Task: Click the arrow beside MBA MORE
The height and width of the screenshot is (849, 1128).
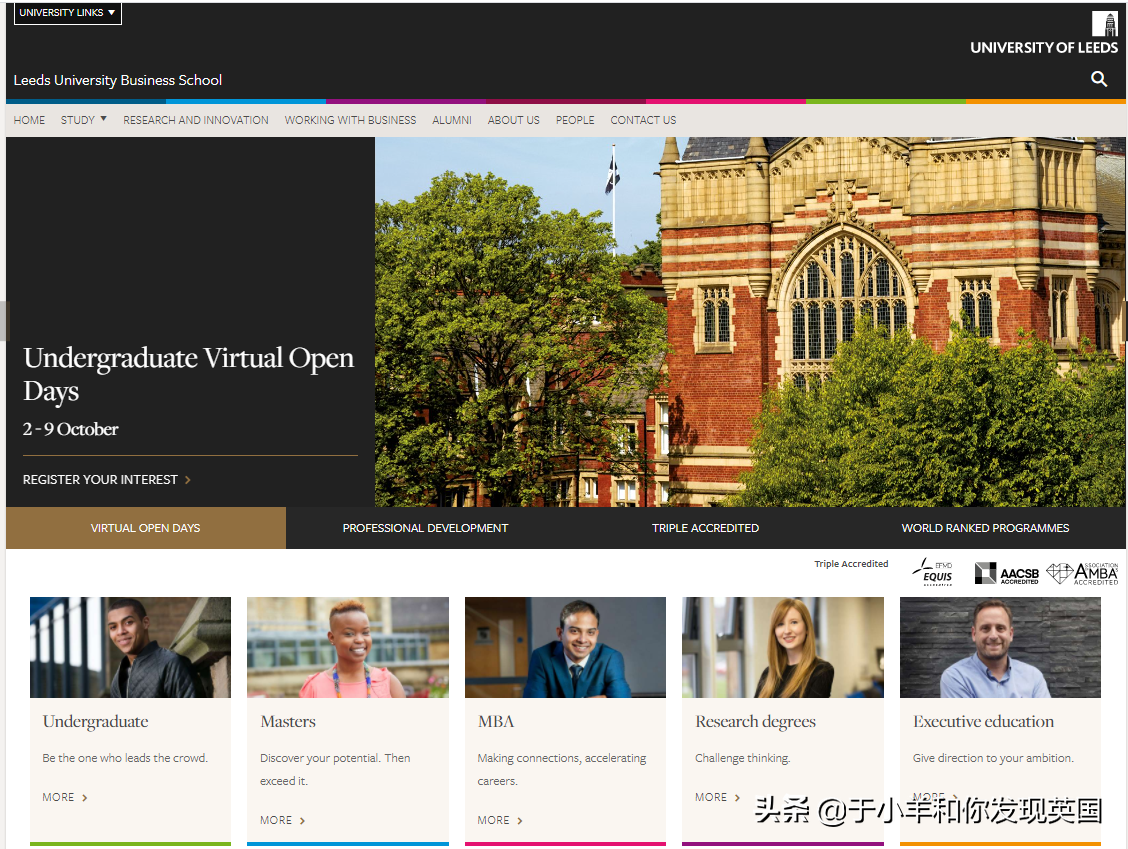Action: (x=519, y=821)
